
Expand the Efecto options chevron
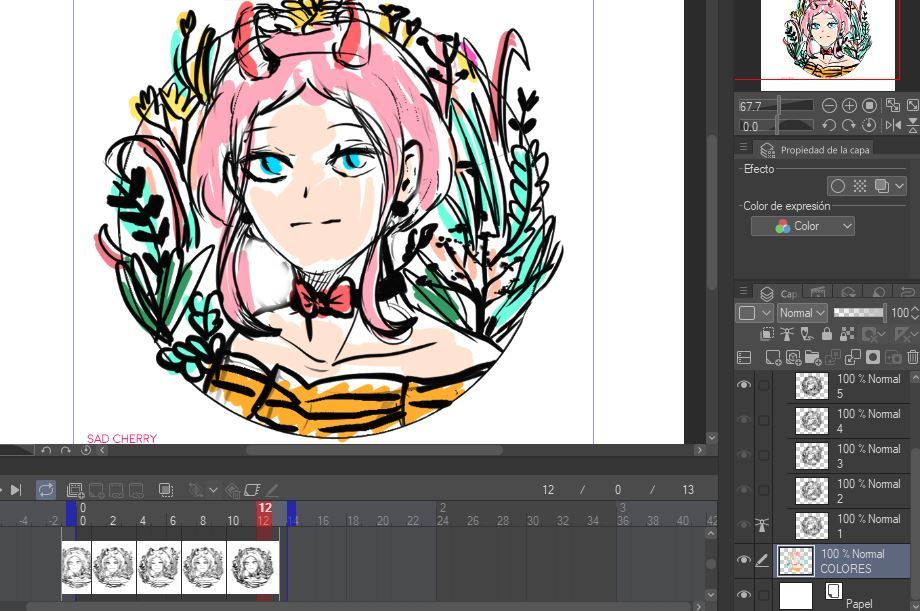(x=899, y=187)
